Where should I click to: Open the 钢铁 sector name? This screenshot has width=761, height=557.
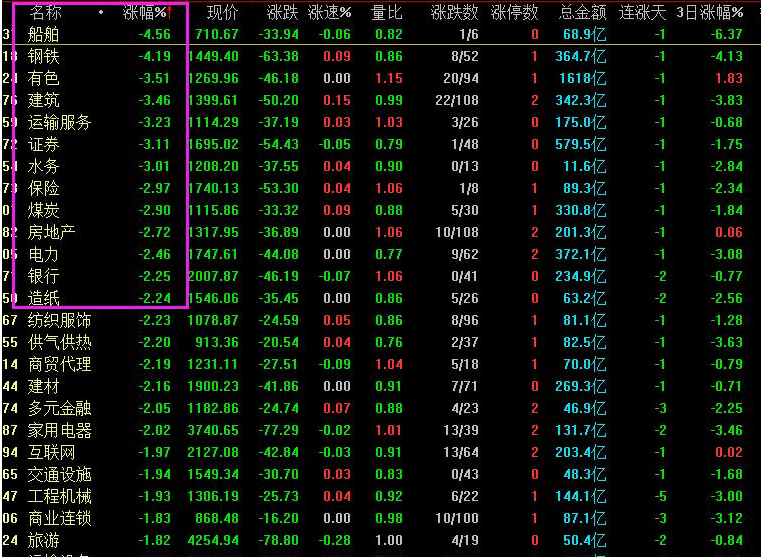pos(45,57)
